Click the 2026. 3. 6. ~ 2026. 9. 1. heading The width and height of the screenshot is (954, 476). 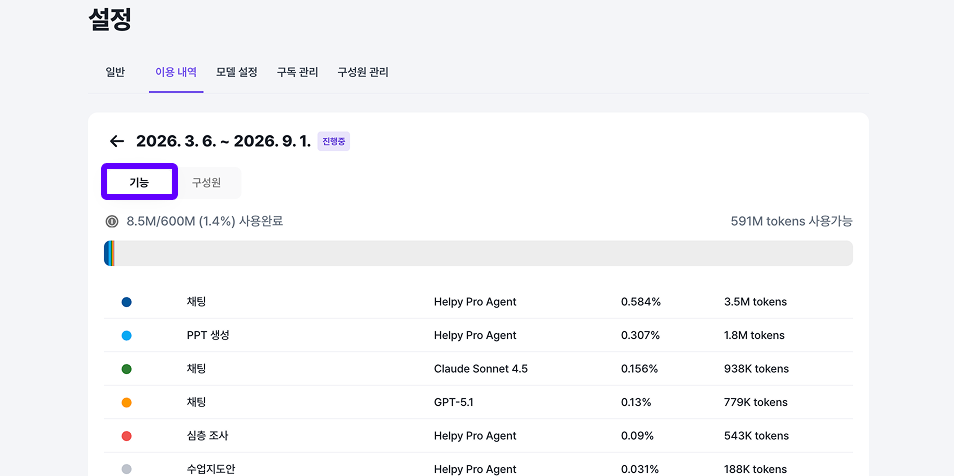(x=223, y=141)
